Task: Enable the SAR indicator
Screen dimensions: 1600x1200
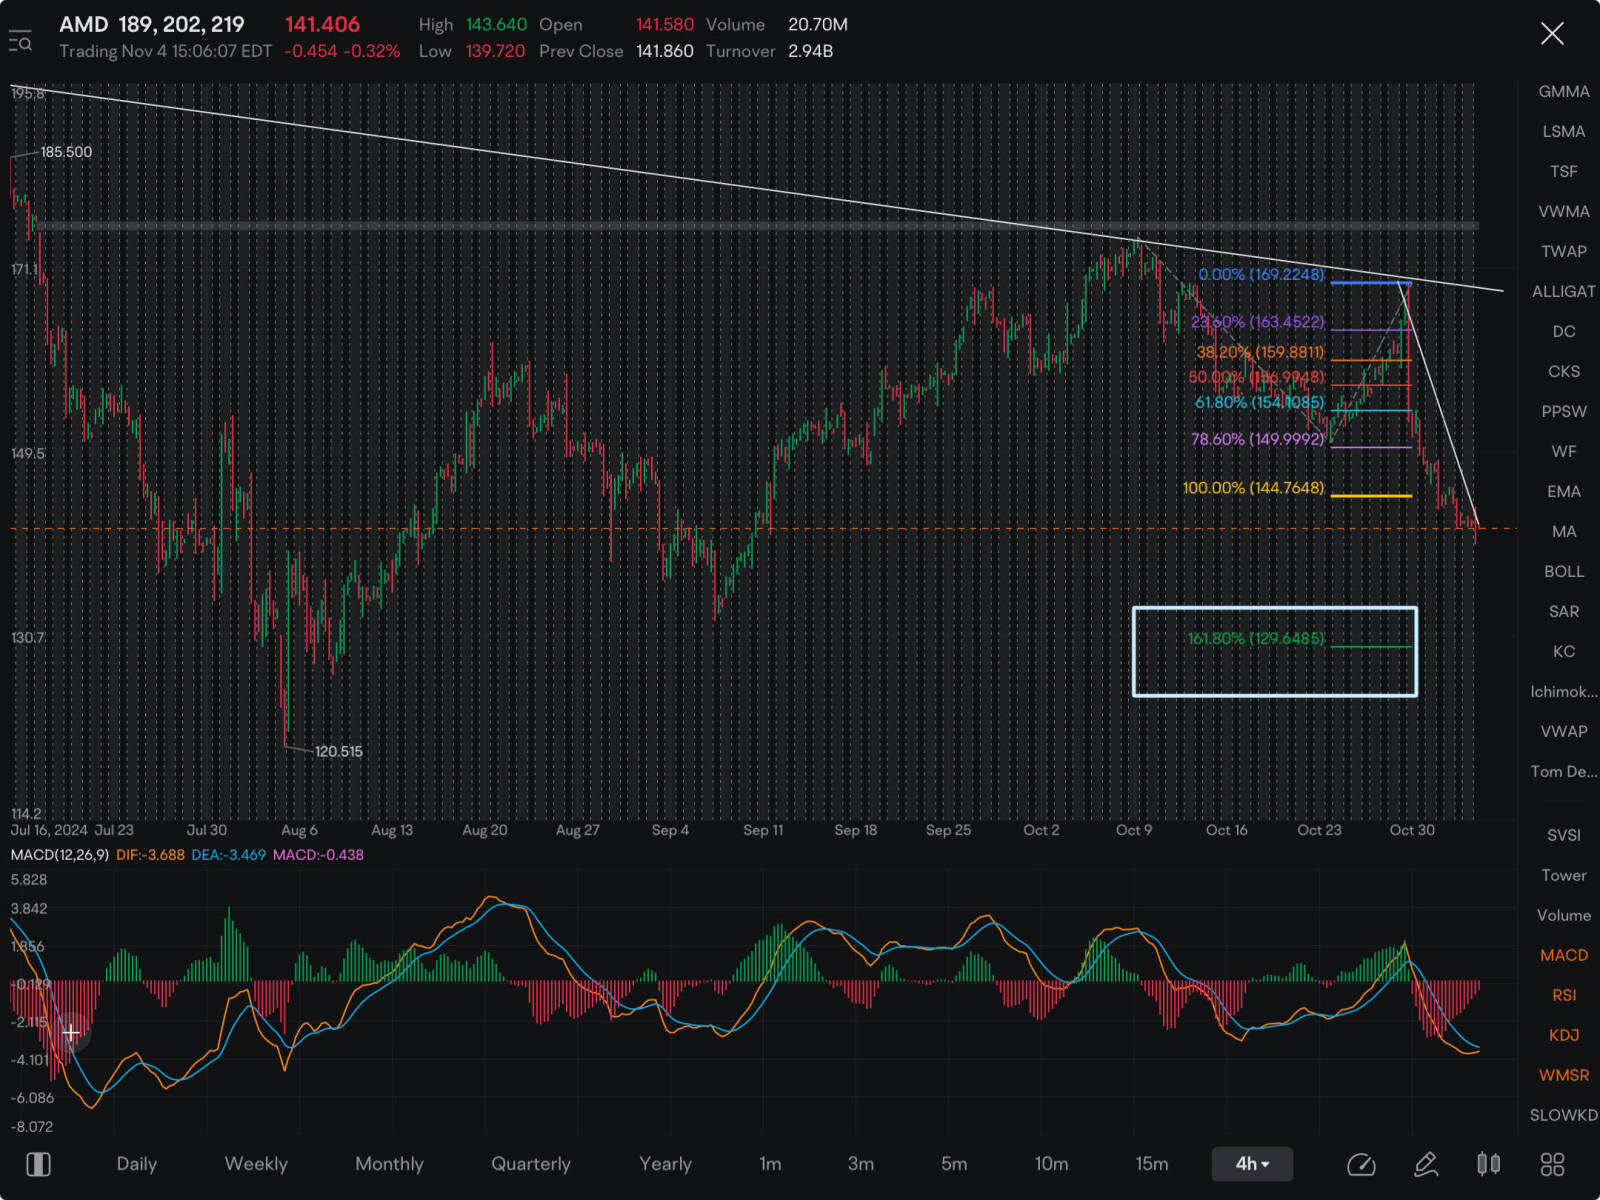Action: point(1564,611)
